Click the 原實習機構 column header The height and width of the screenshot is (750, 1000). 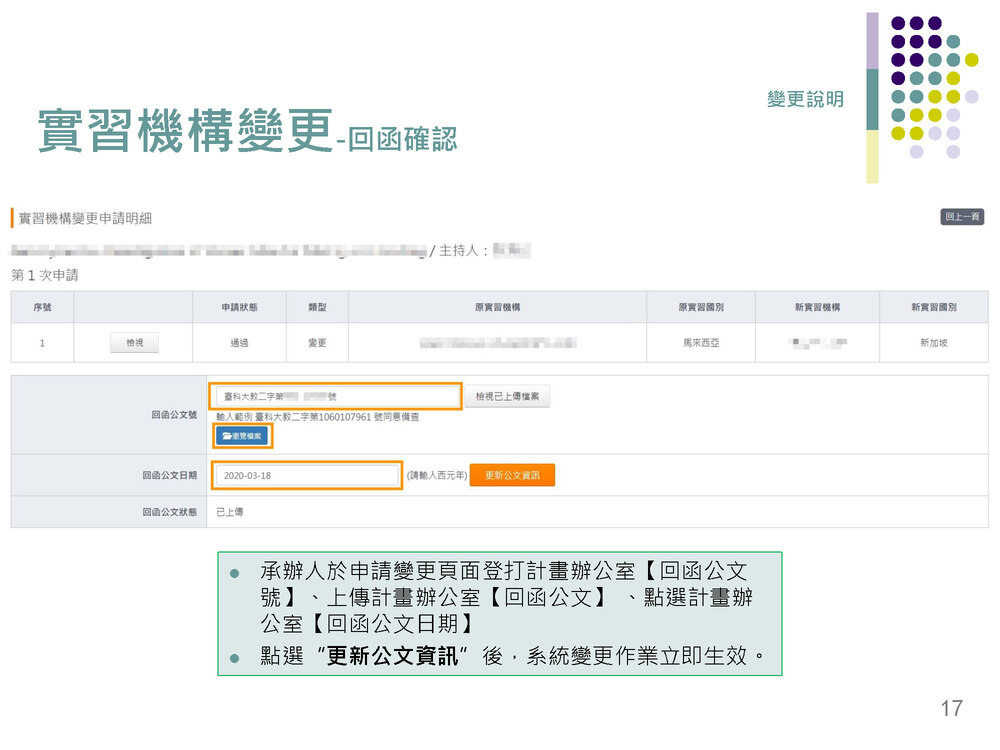[497, 307]
